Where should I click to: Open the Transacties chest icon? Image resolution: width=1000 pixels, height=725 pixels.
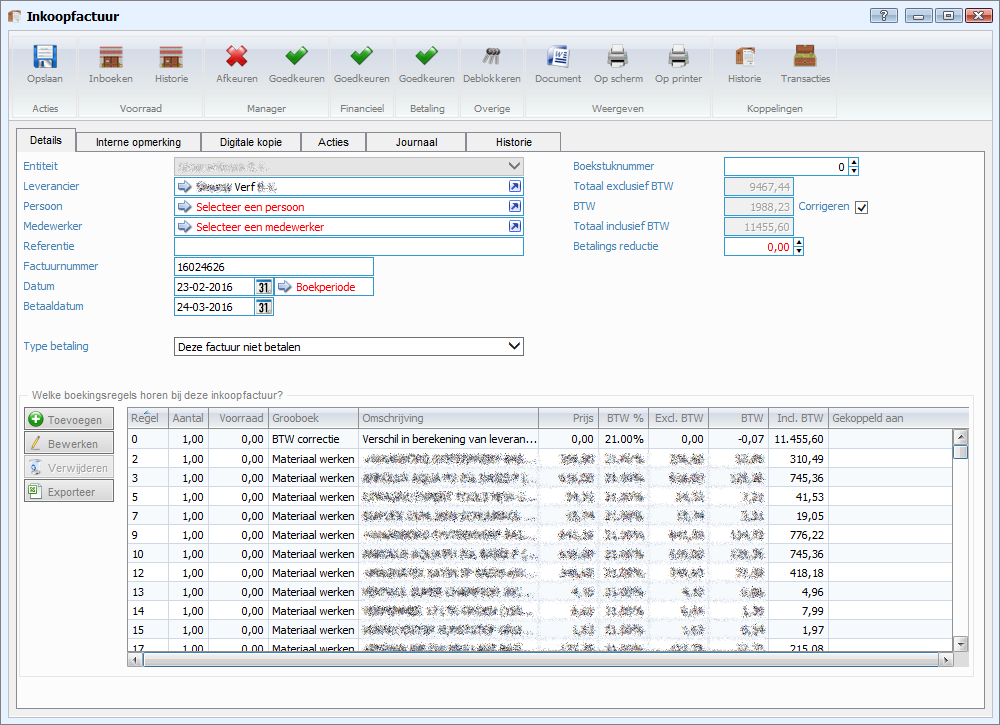(x=805, y=57)
